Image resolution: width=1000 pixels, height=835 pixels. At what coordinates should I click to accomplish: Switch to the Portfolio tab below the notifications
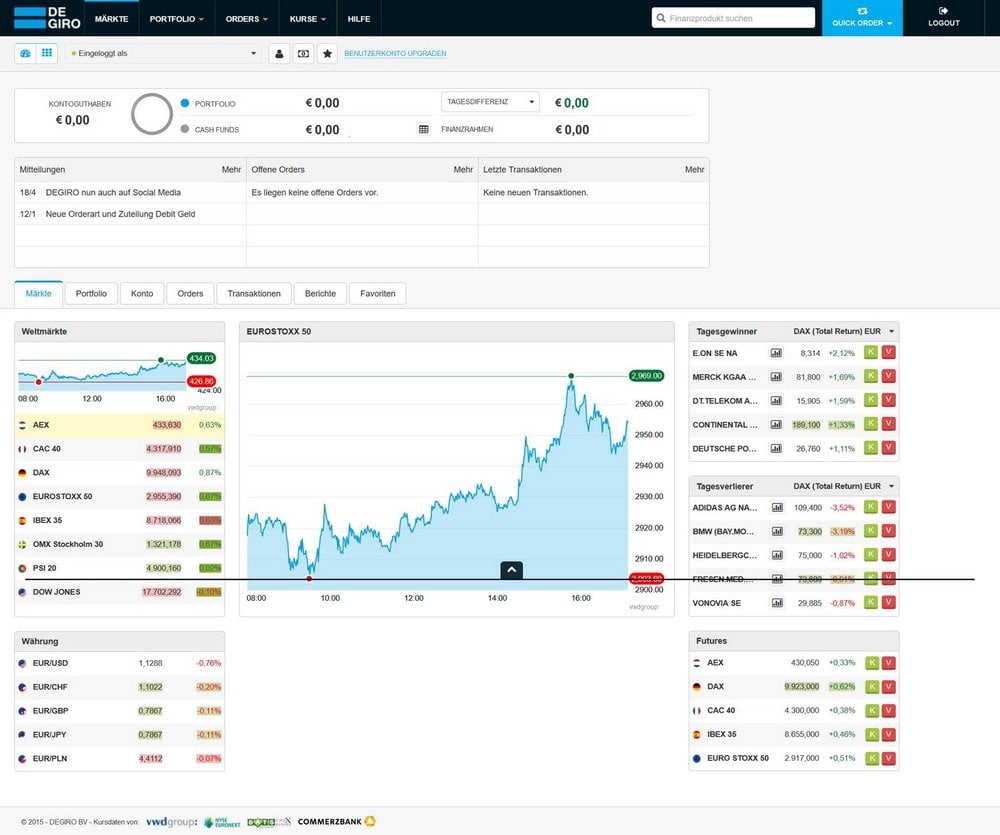(91, 293)
